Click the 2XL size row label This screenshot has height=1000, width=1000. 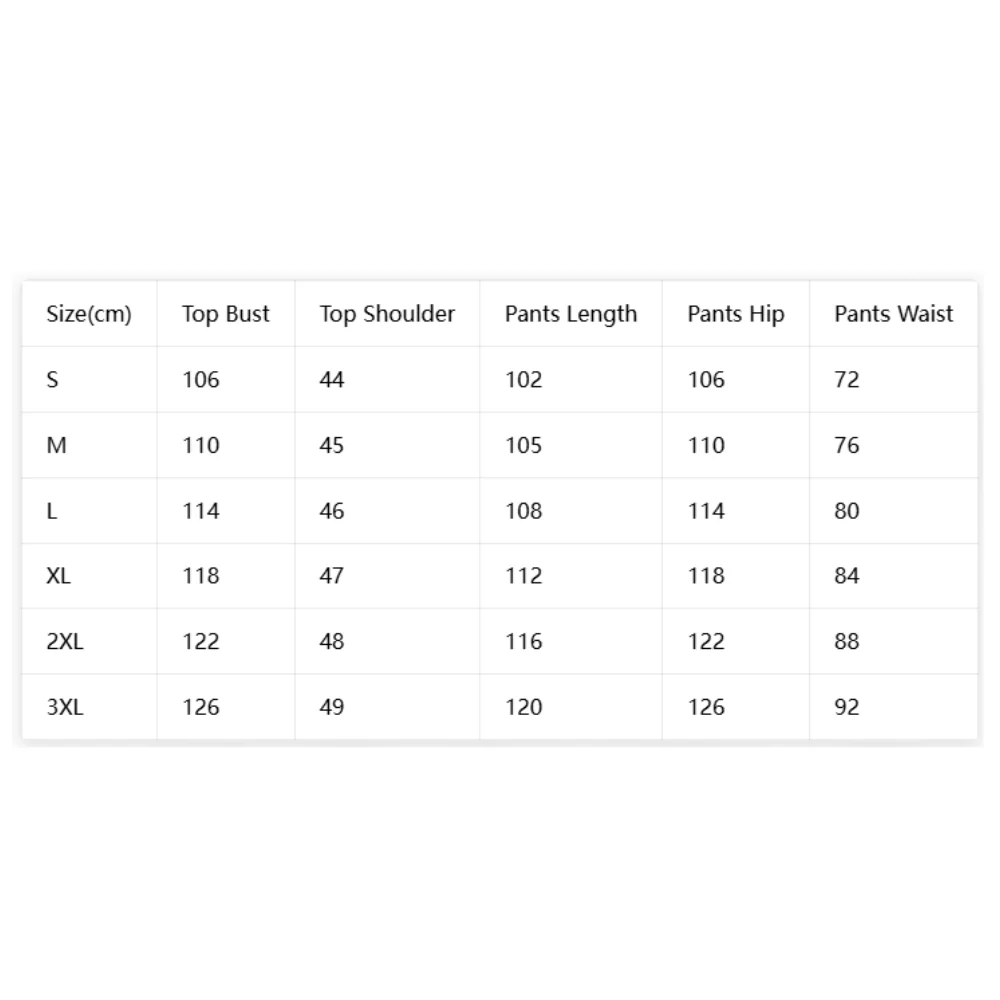coord(64,641)
